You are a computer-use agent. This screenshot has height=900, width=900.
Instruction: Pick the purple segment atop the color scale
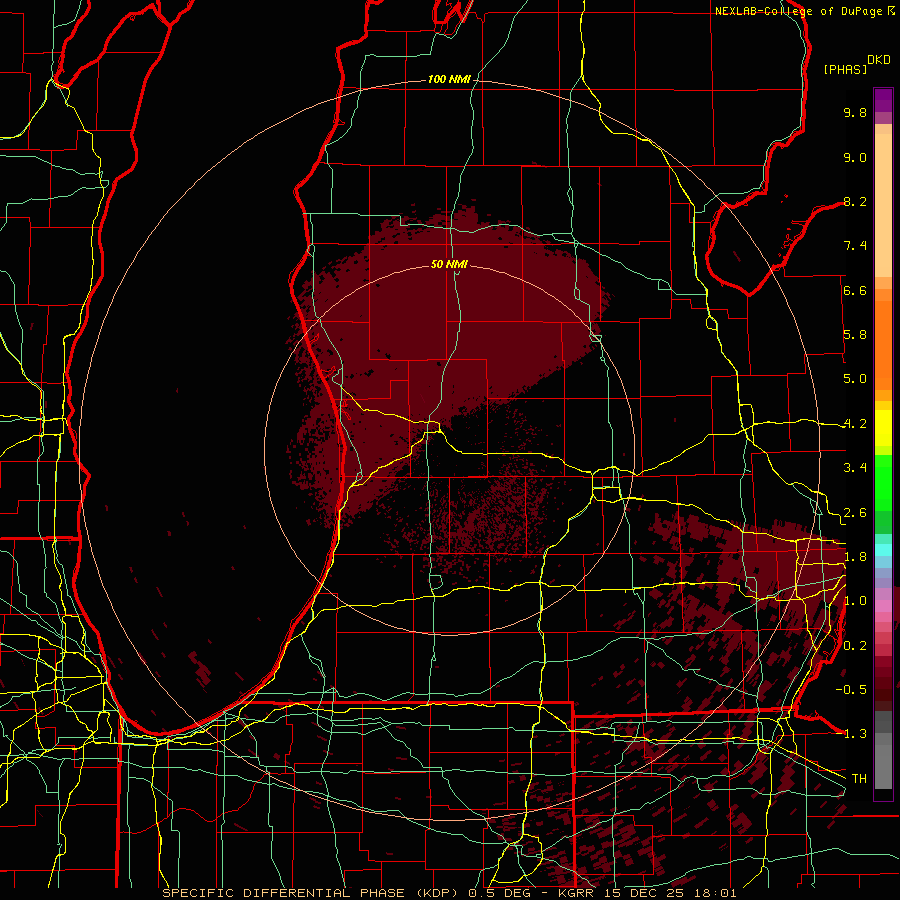(883, 100)
